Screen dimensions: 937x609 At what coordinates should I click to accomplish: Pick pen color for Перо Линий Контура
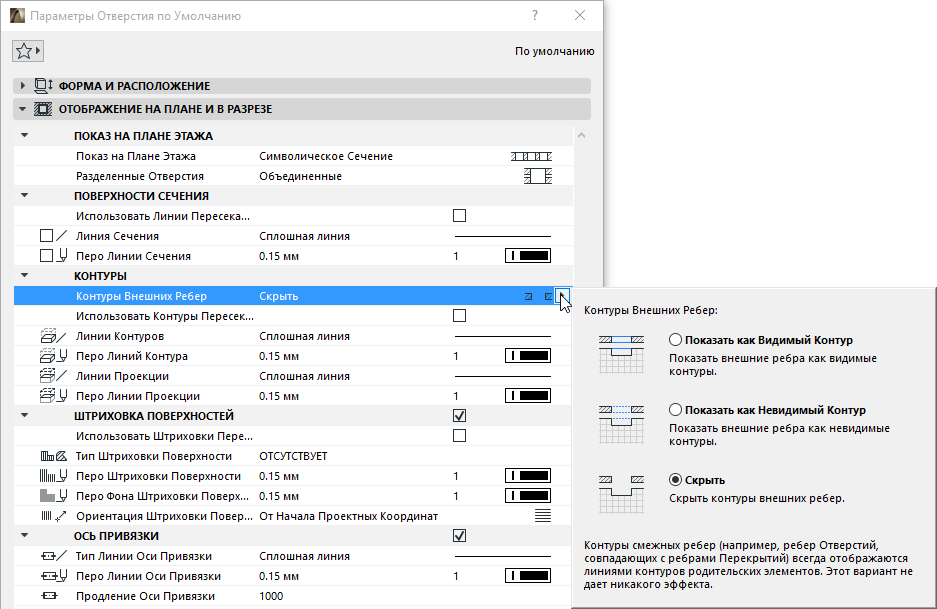528,356
